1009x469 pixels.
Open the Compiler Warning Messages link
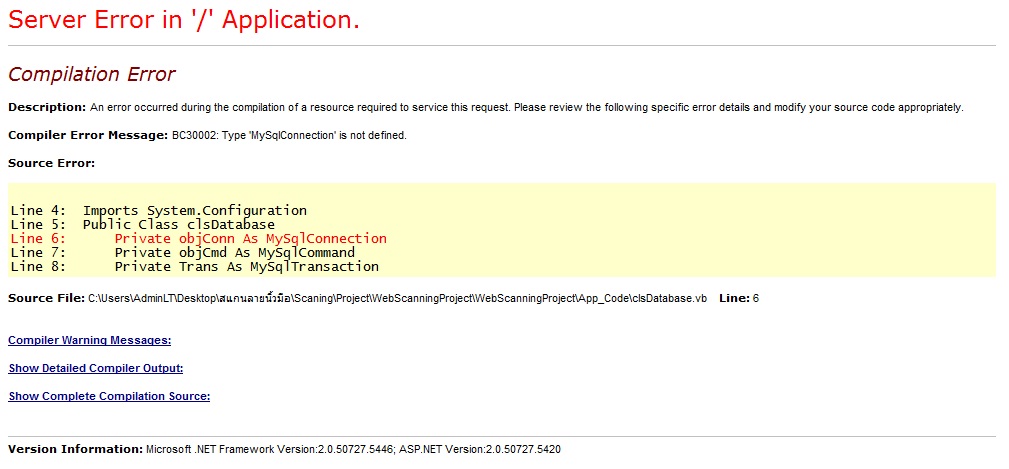click(89, 340)
